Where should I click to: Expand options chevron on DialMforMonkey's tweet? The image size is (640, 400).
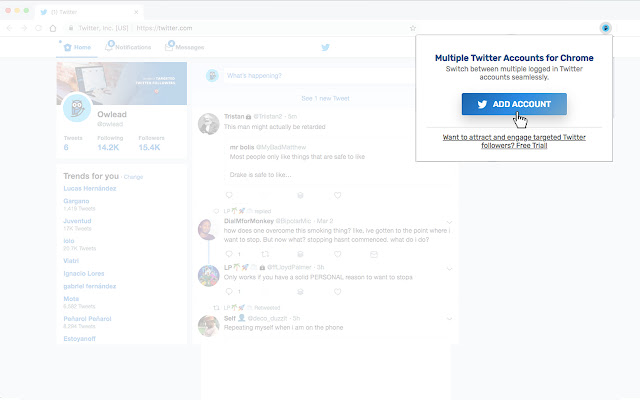pyautogui.click(x=449, y=222)
